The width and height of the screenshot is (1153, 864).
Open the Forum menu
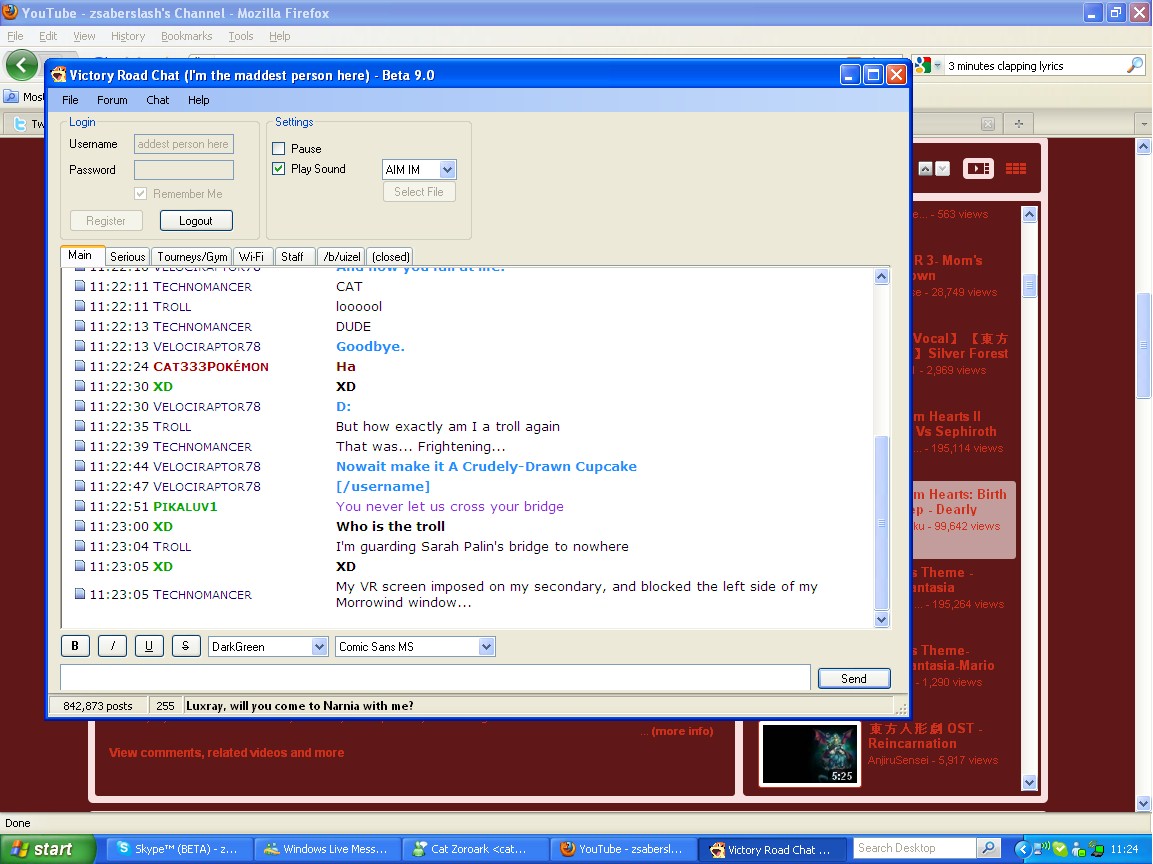[x=112, y=100]
